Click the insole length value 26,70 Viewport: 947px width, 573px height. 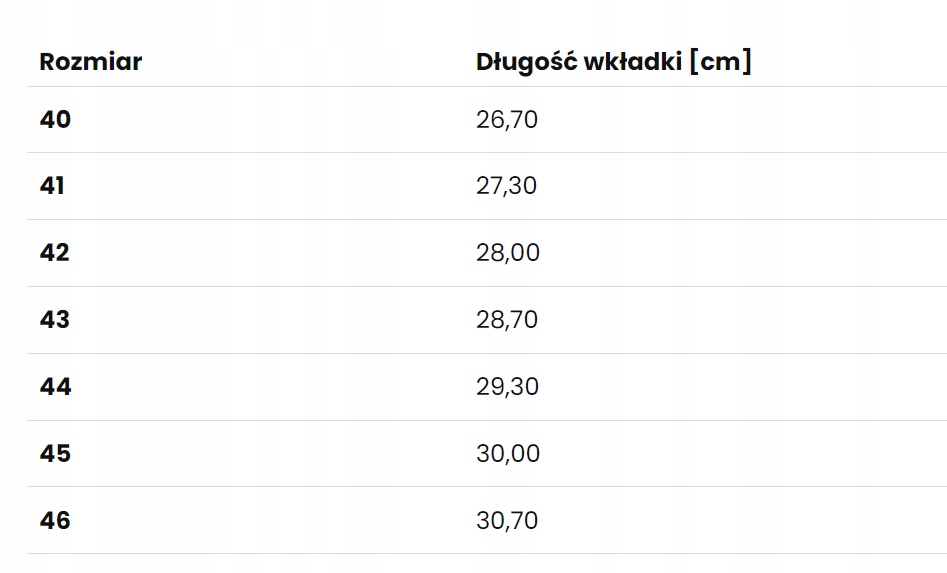click(x=507, y=120)
